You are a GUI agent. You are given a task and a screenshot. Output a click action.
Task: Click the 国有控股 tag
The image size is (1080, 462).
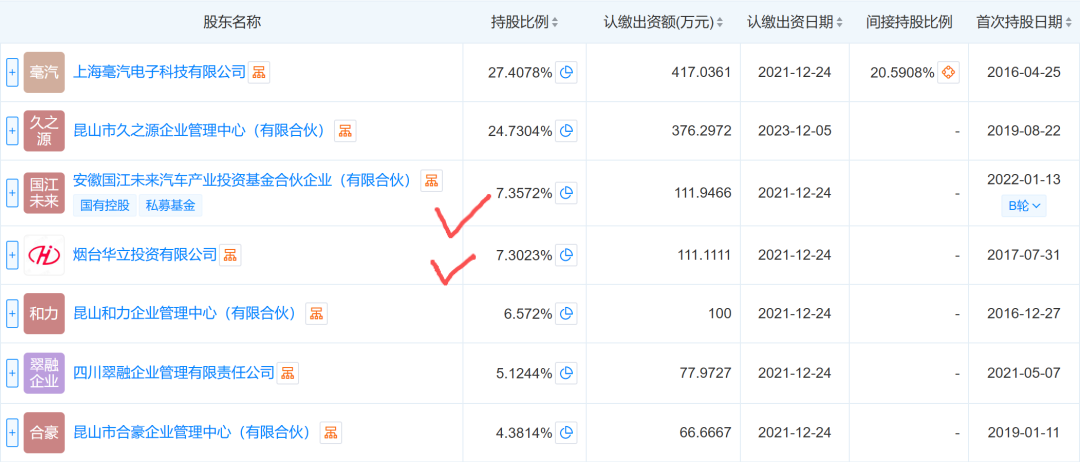pyautogui.click(x=105, y=204)
